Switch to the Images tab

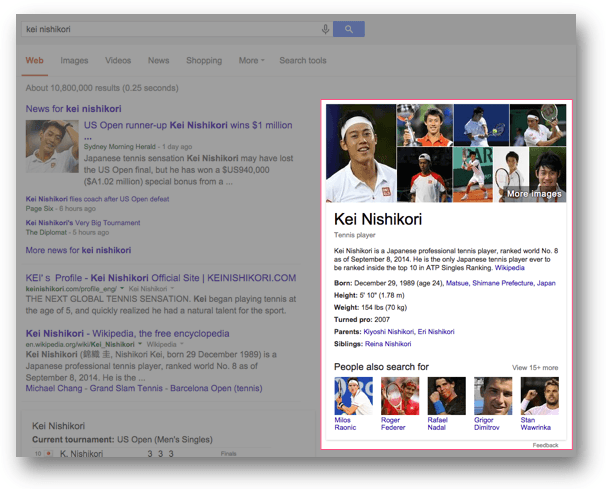pyautogui.click(x=74, y=60)
